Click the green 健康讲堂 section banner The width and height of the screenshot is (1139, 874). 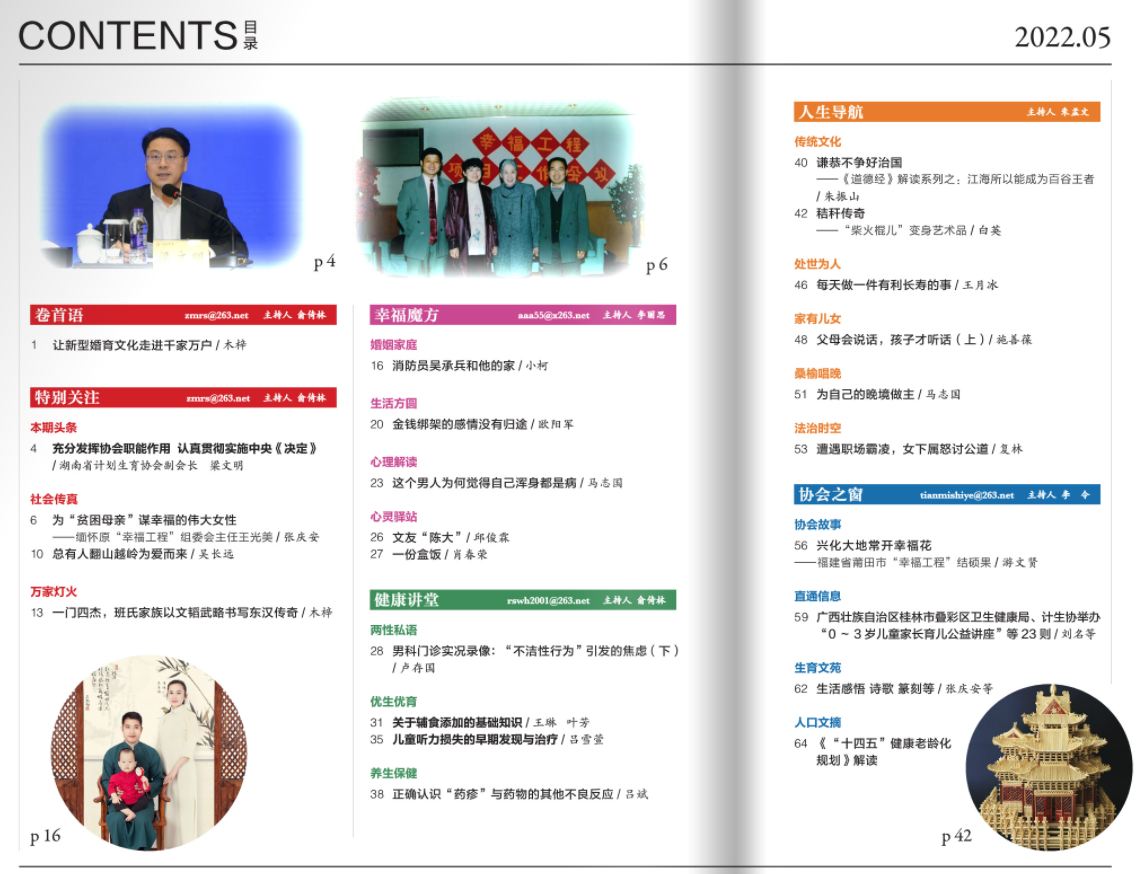point(523,600)
